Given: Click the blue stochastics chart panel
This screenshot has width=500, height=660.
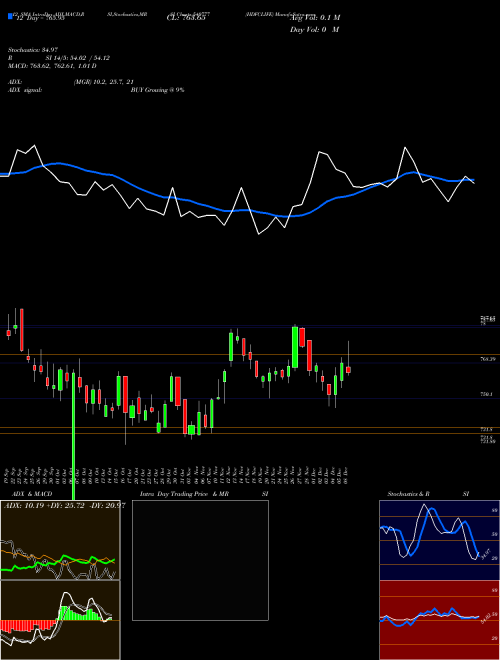Looking at the screenshot, I should pos(439,540).
